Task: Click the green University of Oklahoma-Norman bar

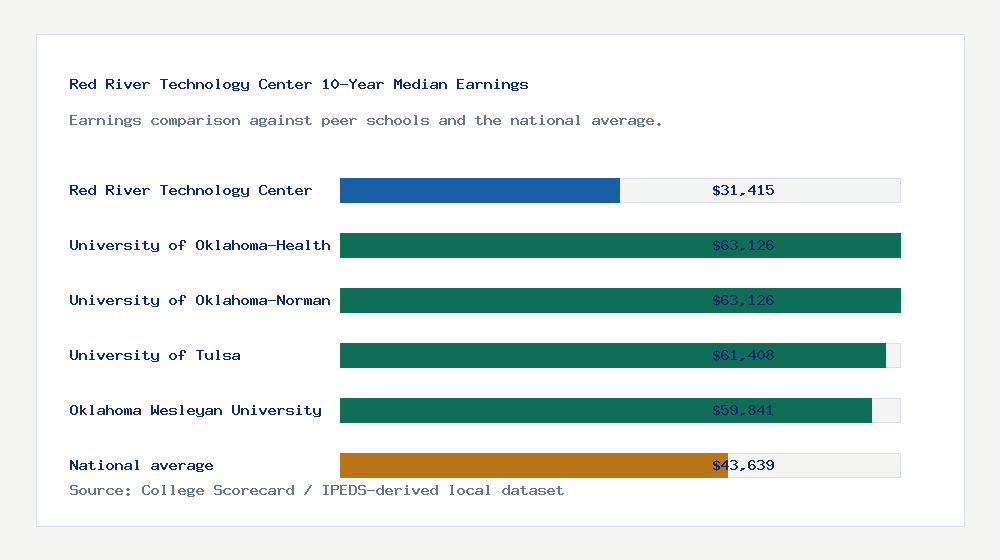Action: point(620,300)
